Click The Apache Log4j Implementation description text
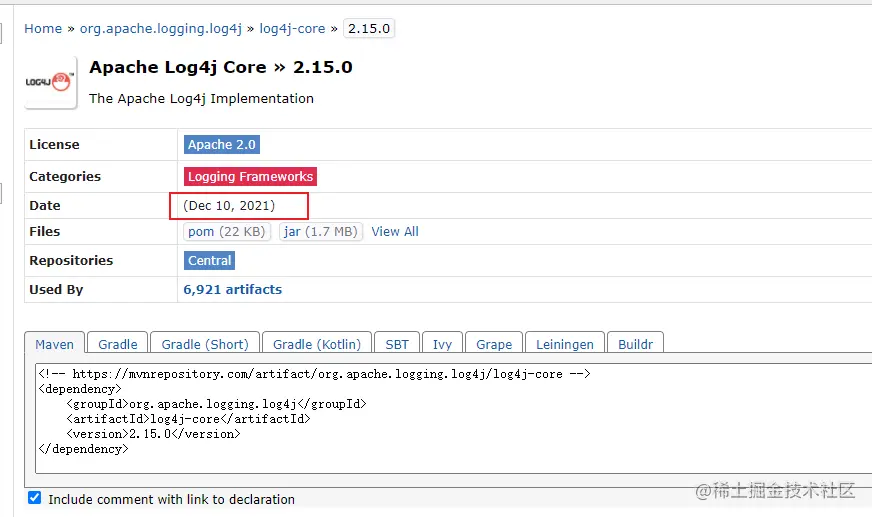 (x=201, y=99)
